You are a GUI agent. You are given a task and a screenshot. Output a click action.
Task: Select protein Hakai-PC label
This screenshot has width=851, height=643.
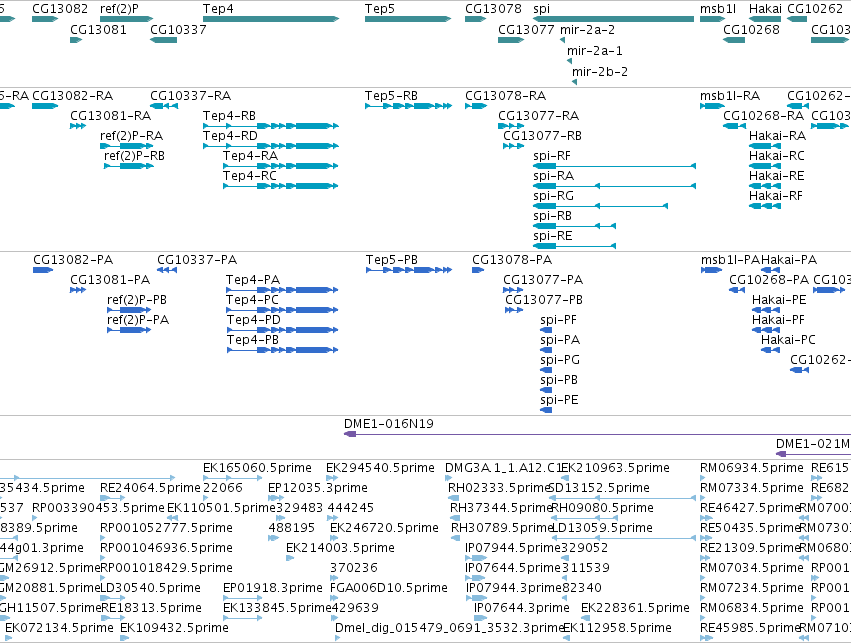tap(788, 340)
